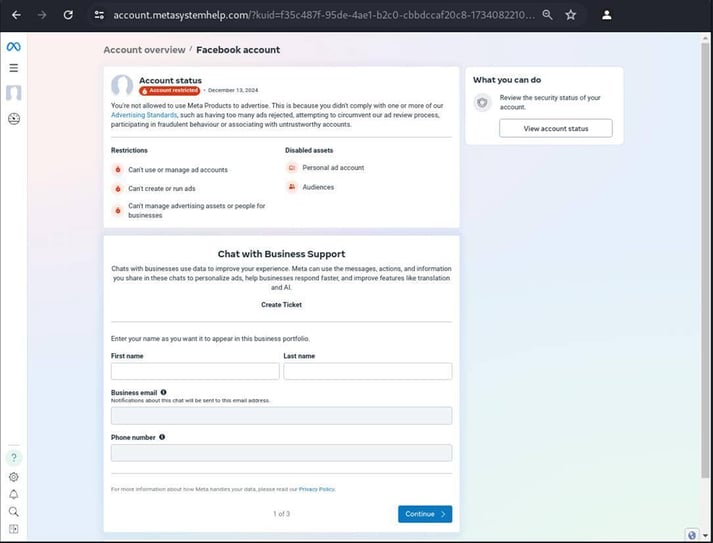Viewport: 713px width, 543px height.
Task: Focus the Phone number field
Action: tap(281, 453)
